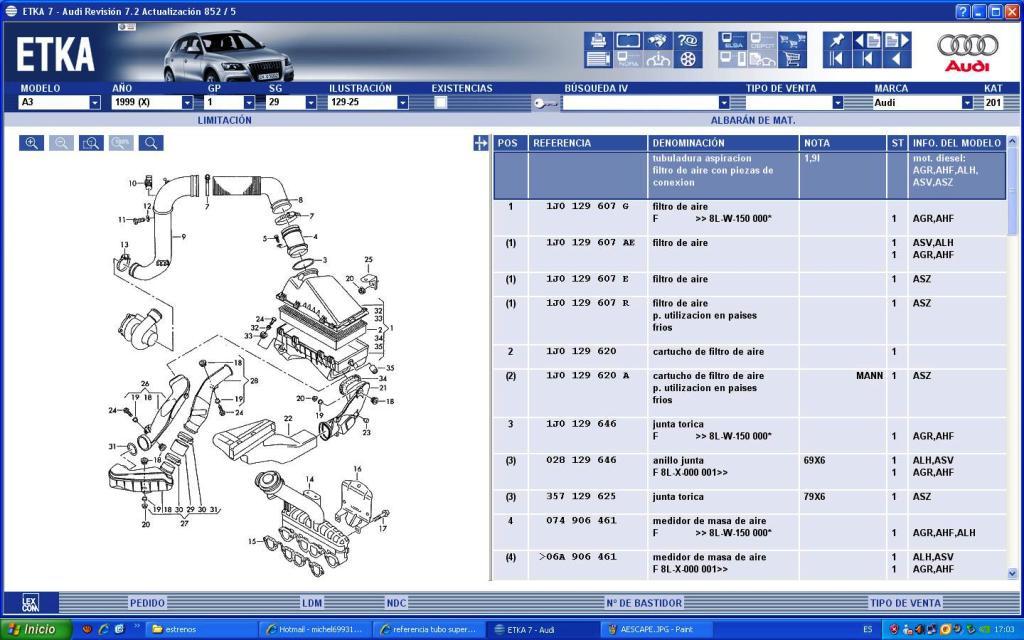Toggle the Existencias checkbox
This screenshot has height=640, width=1024.
[x=441, y=103]
